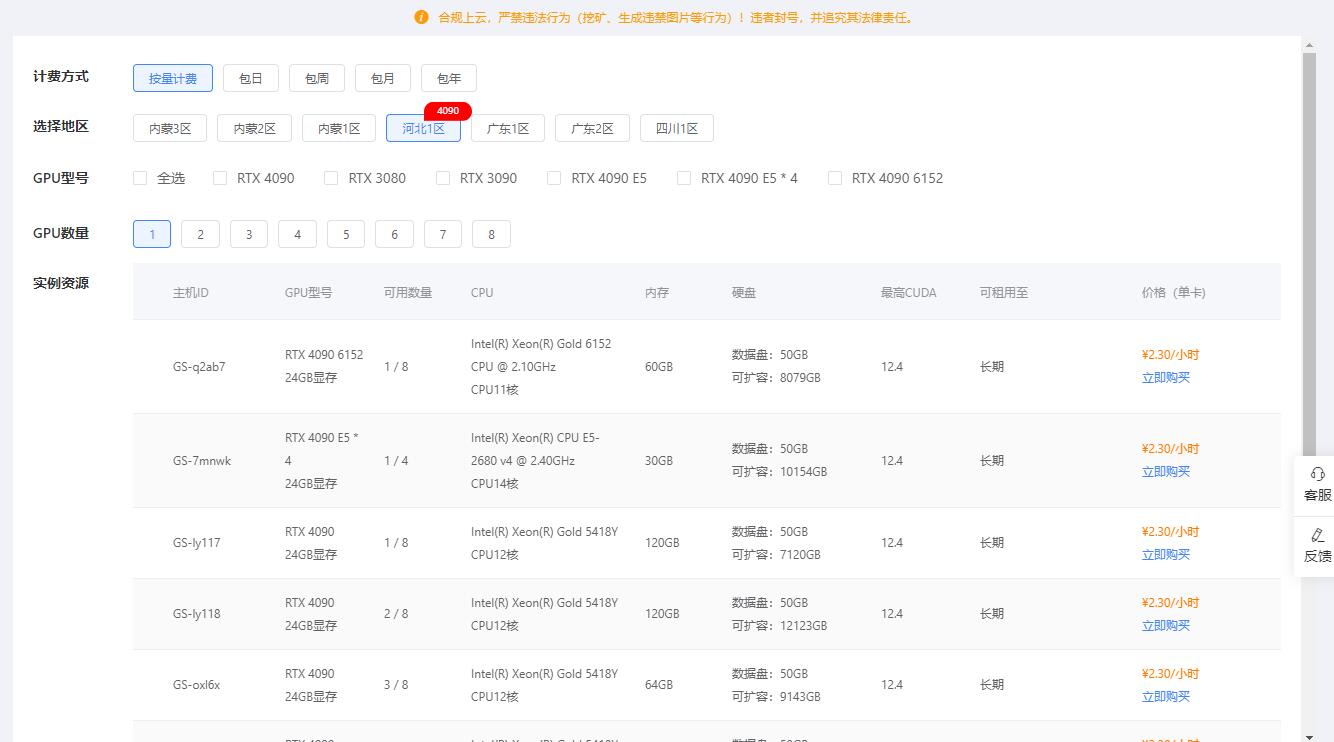Click the red 4090 badge on 河北1区
Viewport: 1334px width, 742px height.
(448, 111)
